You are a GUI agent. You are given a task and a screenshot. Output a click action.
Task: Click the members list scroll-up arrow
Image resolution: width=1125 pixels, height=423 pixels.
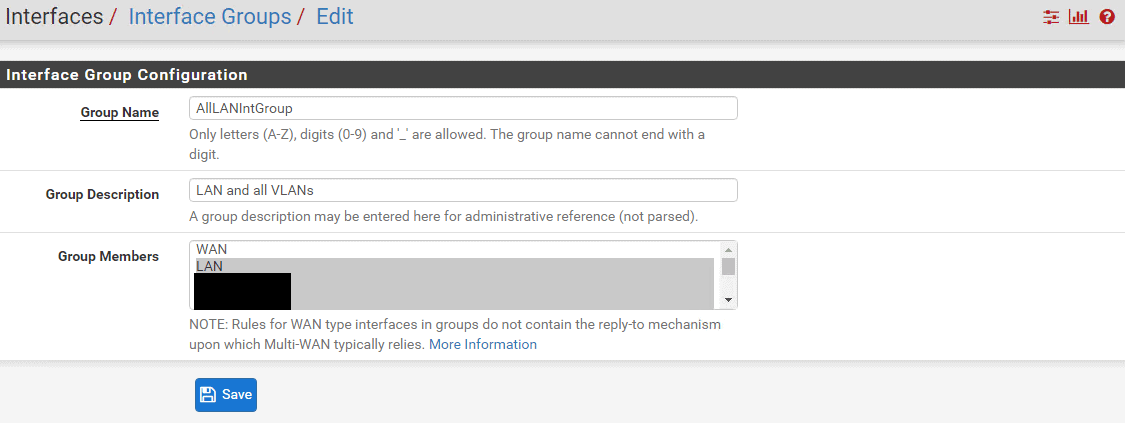point(728,249)
